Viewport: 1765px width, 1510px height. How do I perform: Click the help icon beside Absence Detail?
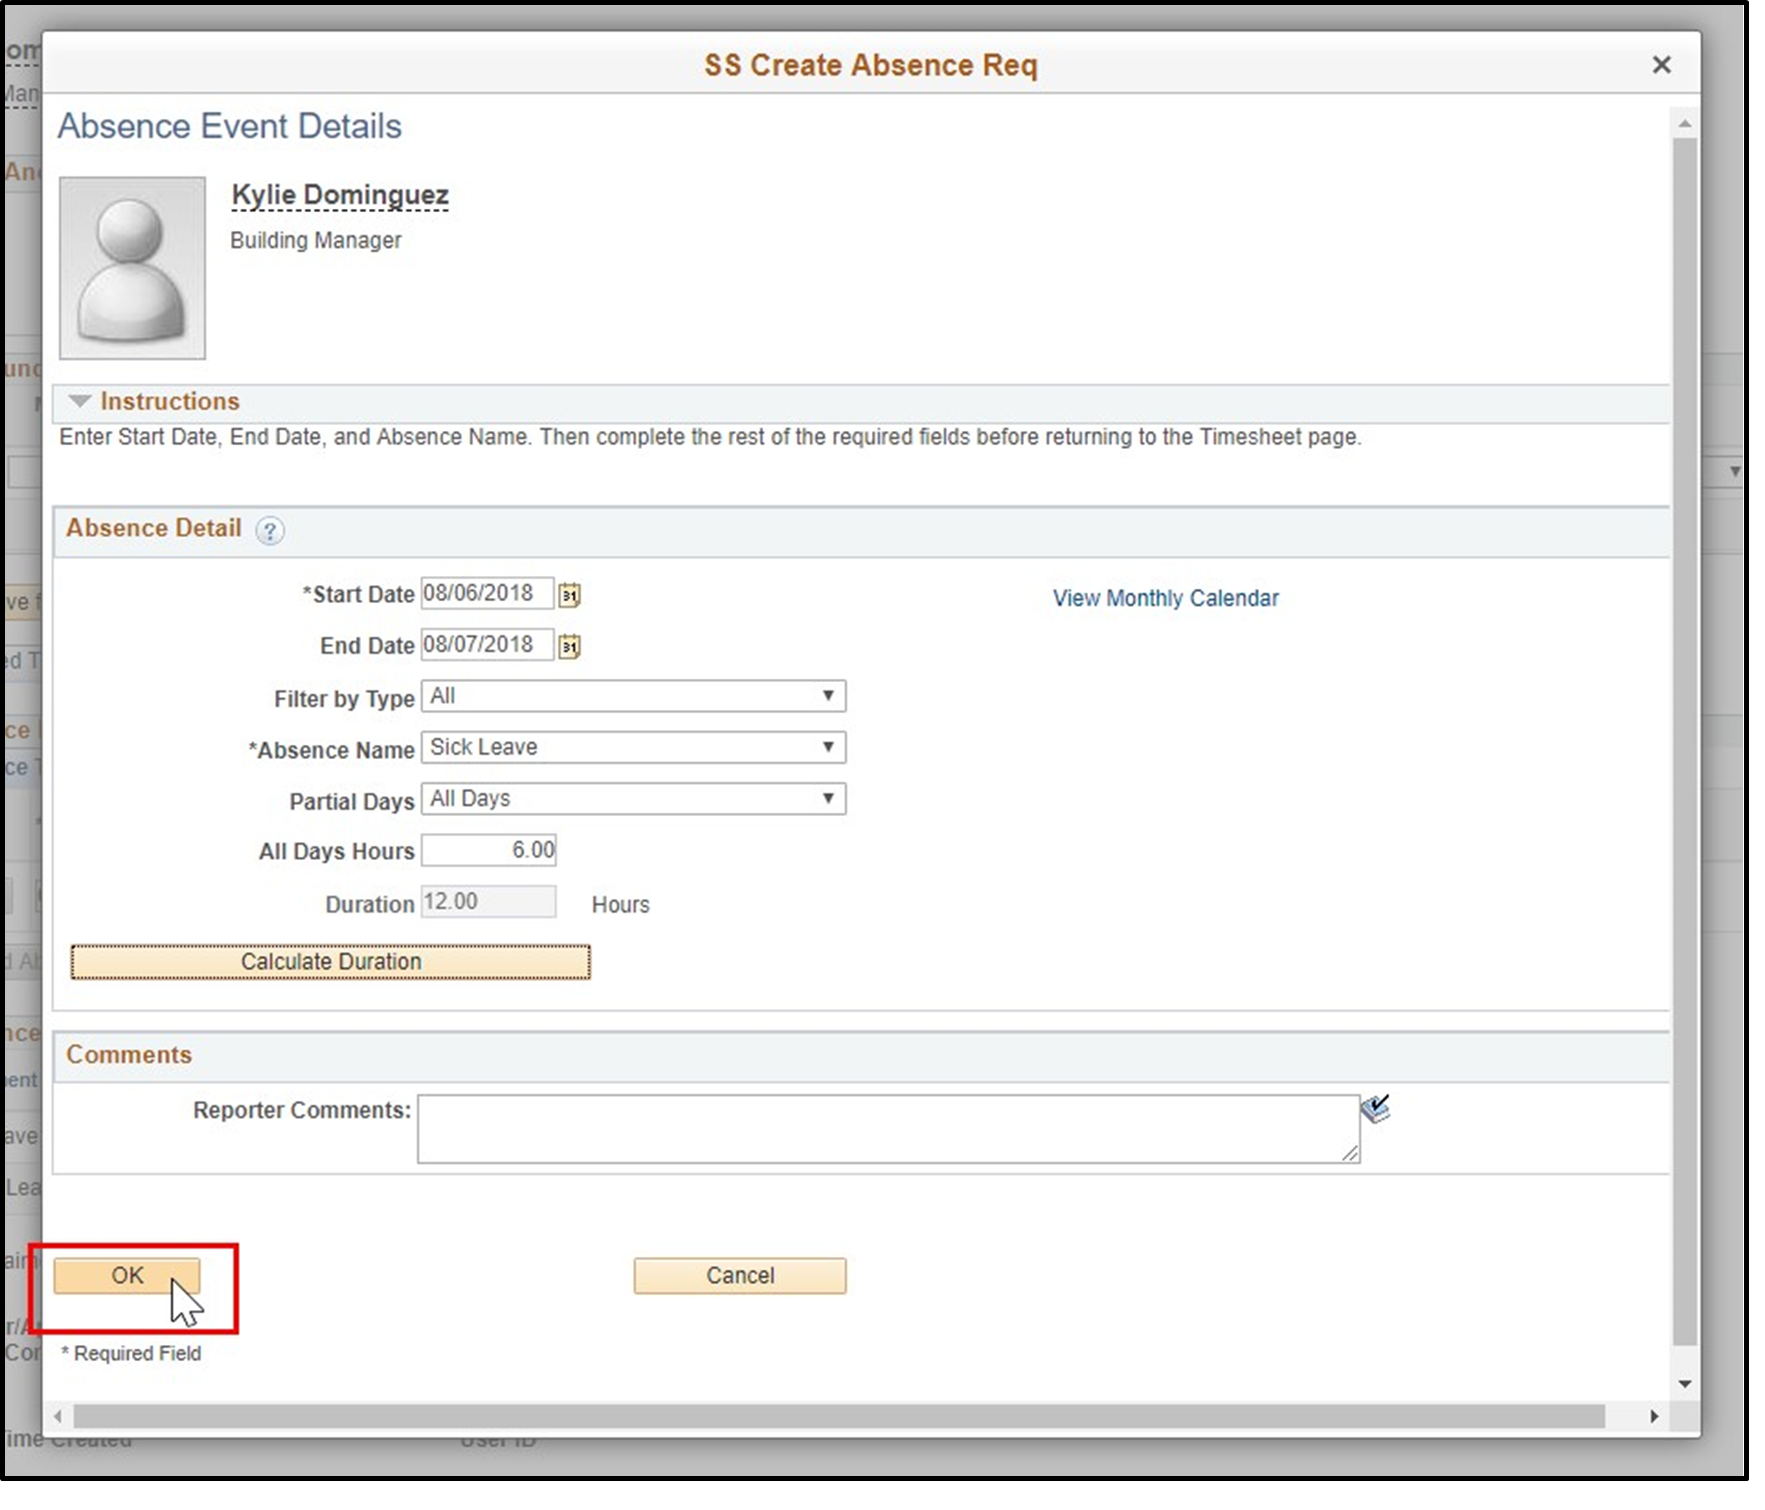click(x=270, y=531)
